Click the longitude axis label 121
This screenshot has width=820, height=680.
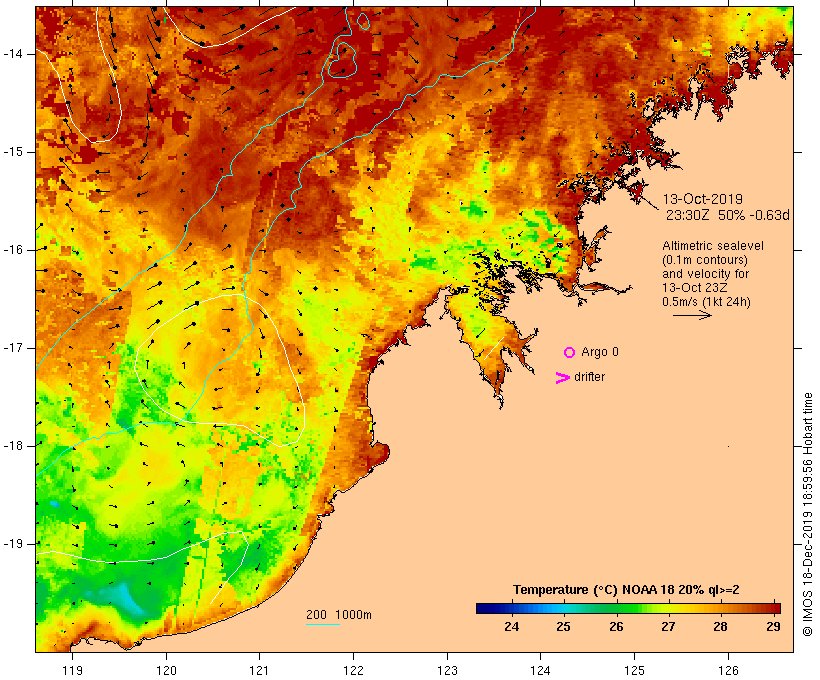click(x=259, y=670)
